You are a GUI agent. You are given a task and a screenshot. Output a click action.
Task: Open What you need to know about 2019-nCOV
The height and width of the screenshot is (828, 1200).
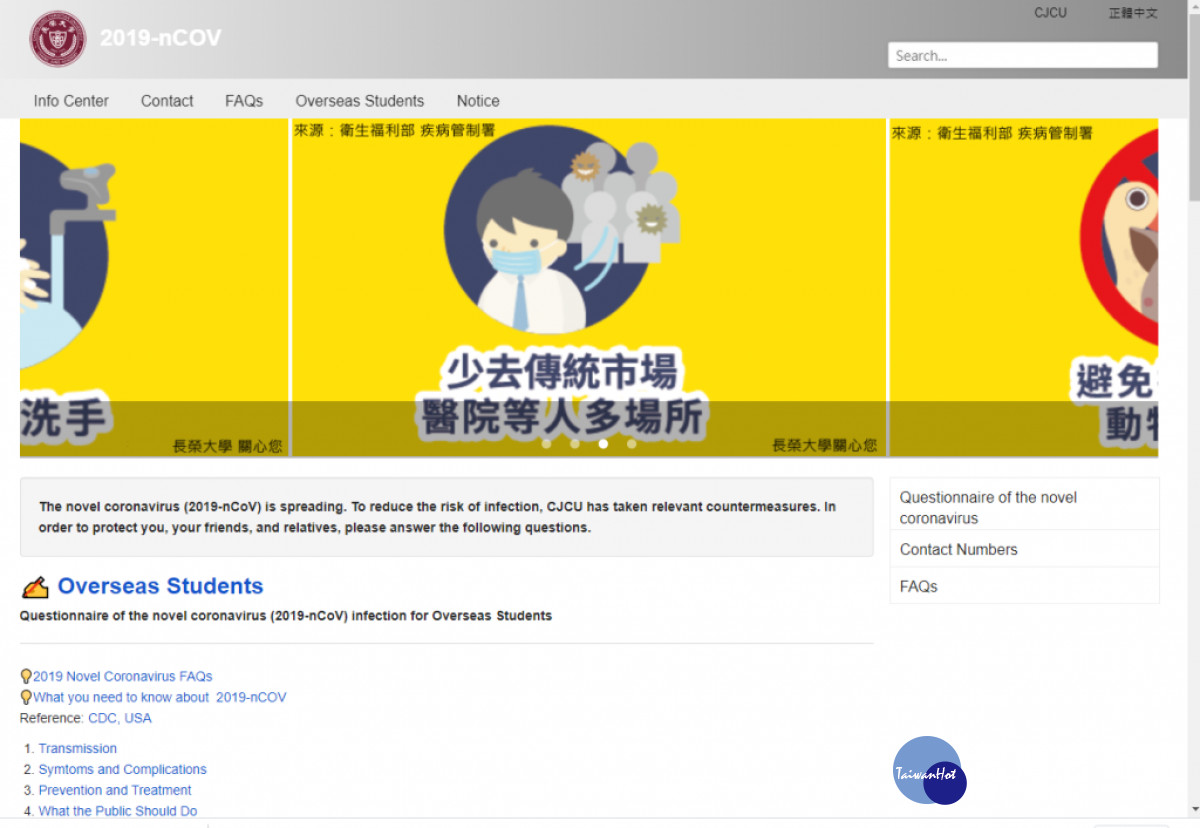point(160,697)
